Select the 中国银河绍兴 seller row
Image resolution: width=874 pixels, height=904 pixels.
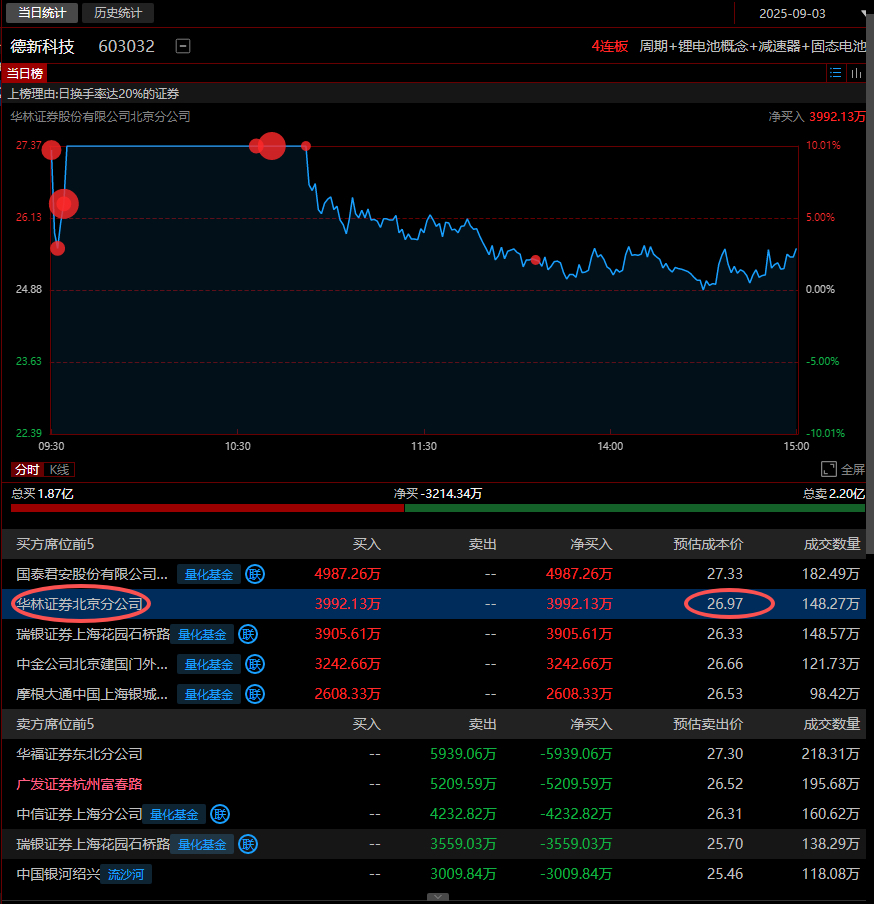tap(434, 874)
